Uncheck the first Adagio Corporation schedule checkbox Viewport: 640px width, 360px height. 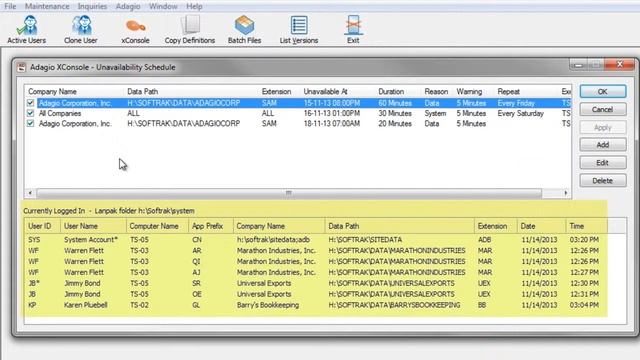(x=31, y=103)
